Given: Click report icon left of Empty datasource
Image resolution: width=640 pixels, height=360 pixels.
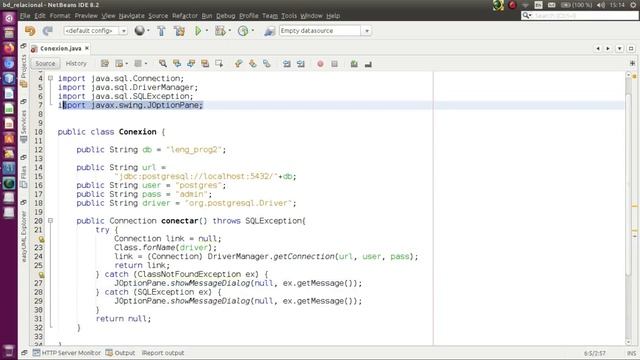Looking at the screenshot, I should 269,31.
